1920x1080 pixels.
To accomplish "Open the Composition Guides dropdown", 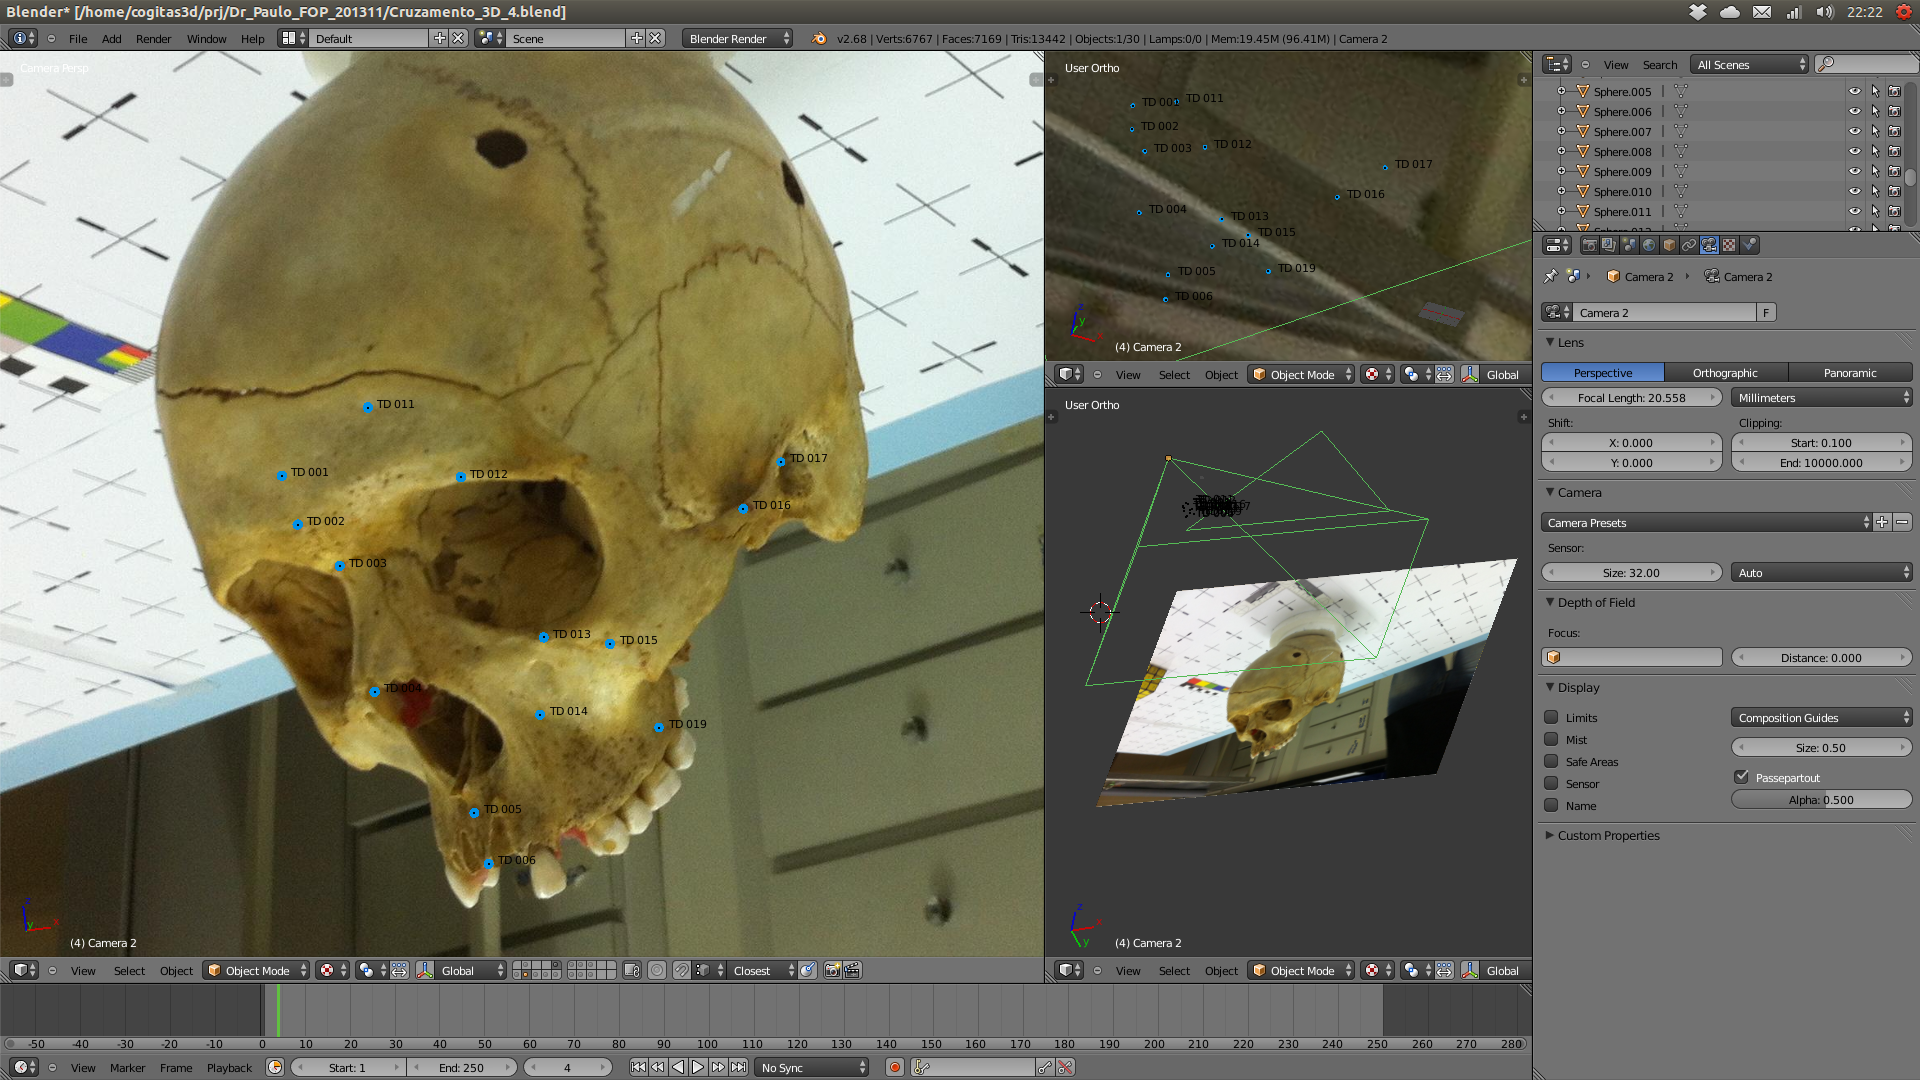I will click(1821, 717).
